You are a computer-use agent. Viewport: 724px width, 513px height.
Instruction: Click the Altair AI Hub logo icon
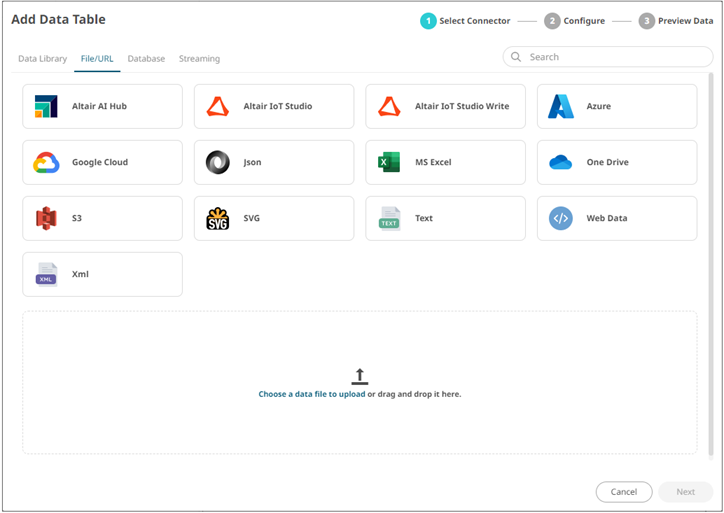click(46, 106)
